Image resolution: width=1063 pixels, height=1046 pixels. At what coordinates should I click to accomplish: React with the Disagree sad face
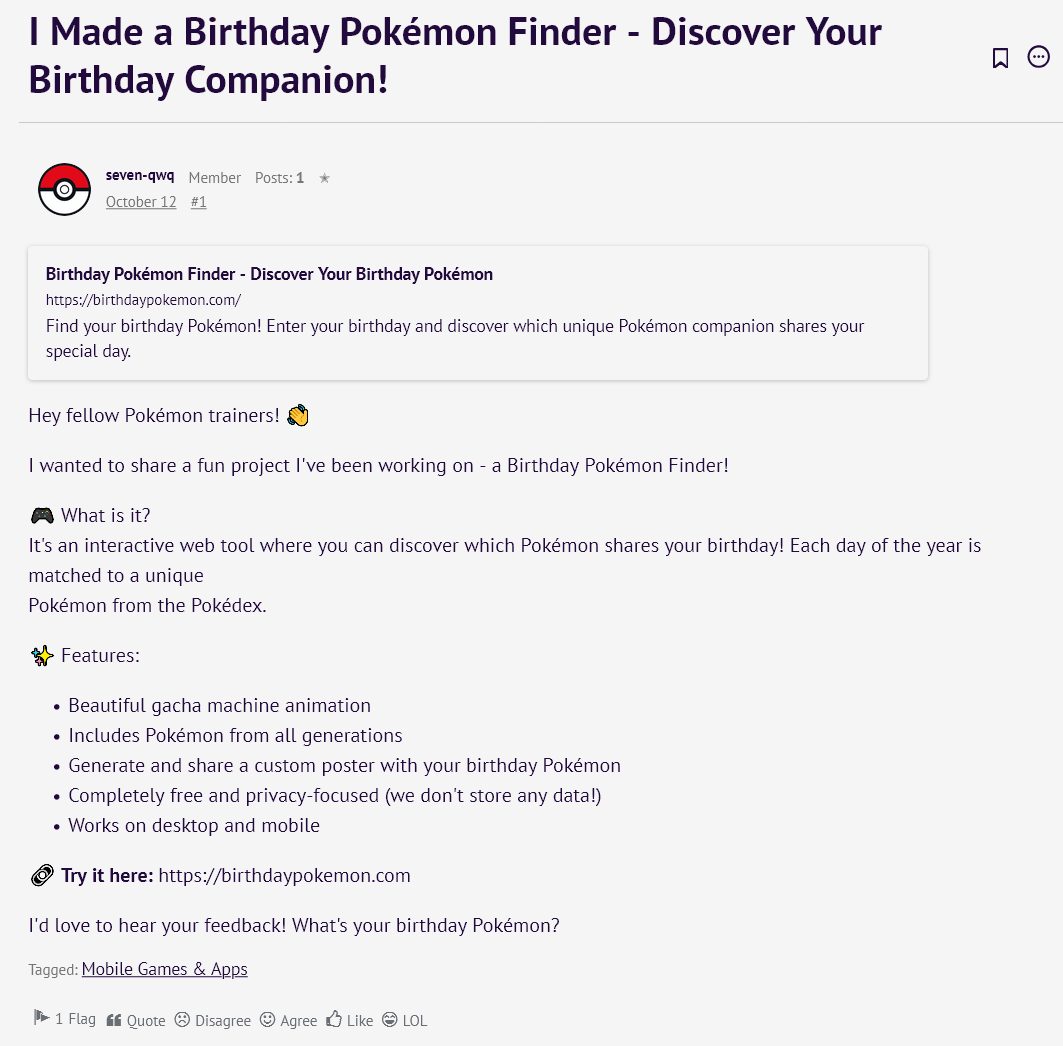tap(182, 1020)
